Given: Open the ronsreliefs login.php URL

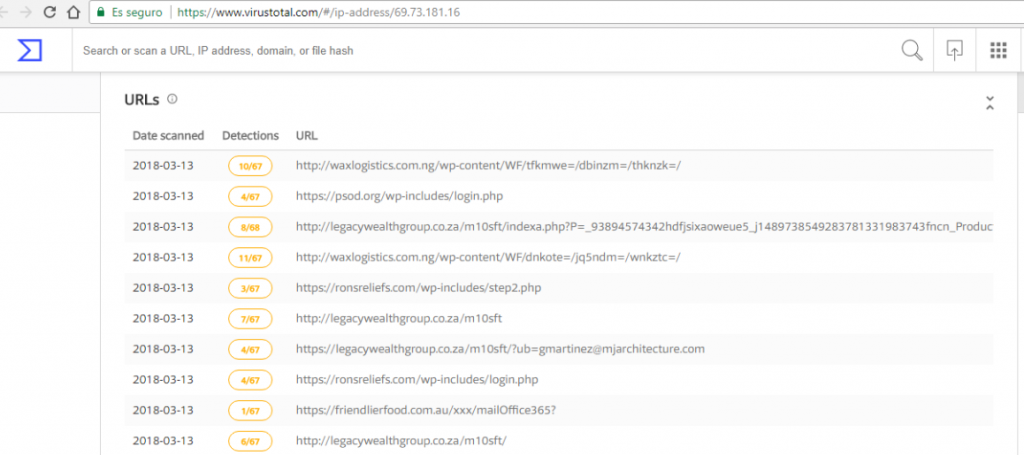Looking at the screenshot, I should pos(417,379).
